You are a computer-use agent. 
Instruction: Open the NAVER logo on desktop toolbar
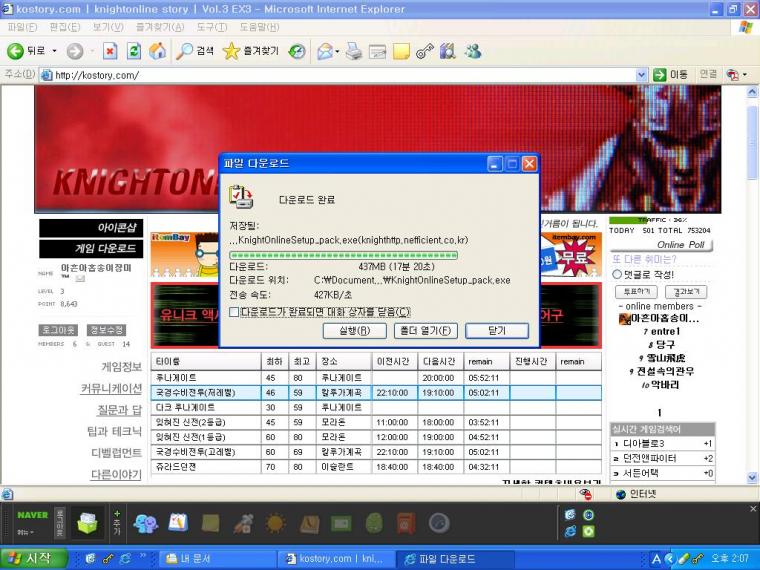click(32, 515)
